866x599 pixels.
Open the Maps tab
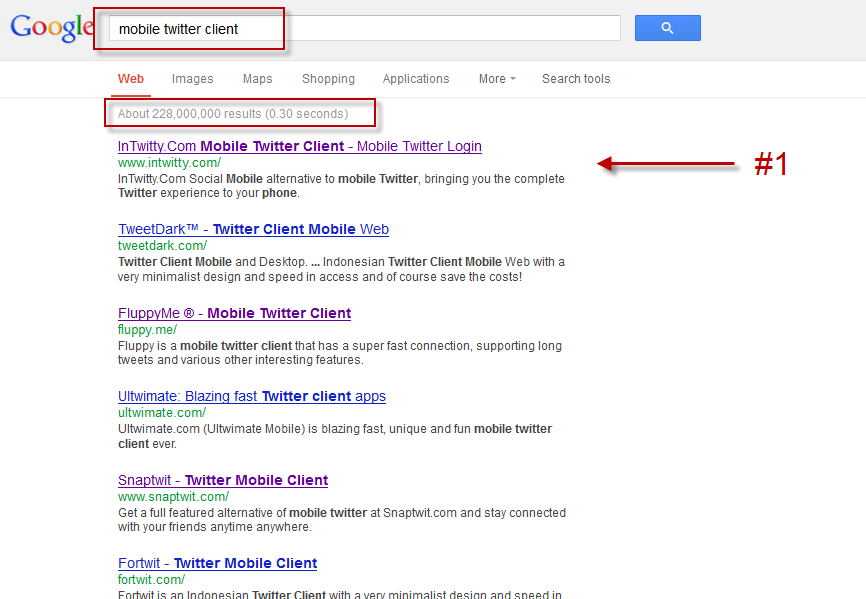point(257,79)
